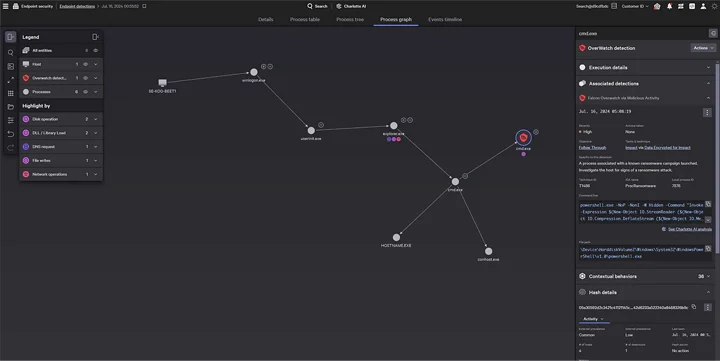Open graph search magnifier tool

pyautogui.click(x=11, y=53)
